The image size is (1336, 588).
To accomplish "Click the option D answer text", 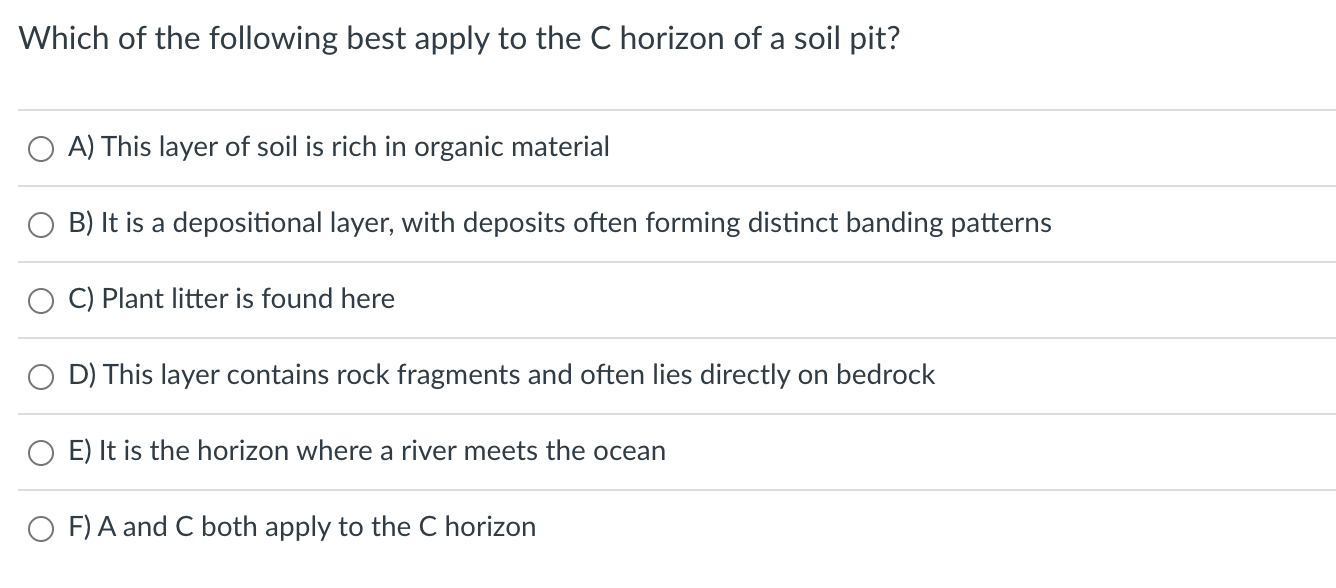I will coord(501,375).
